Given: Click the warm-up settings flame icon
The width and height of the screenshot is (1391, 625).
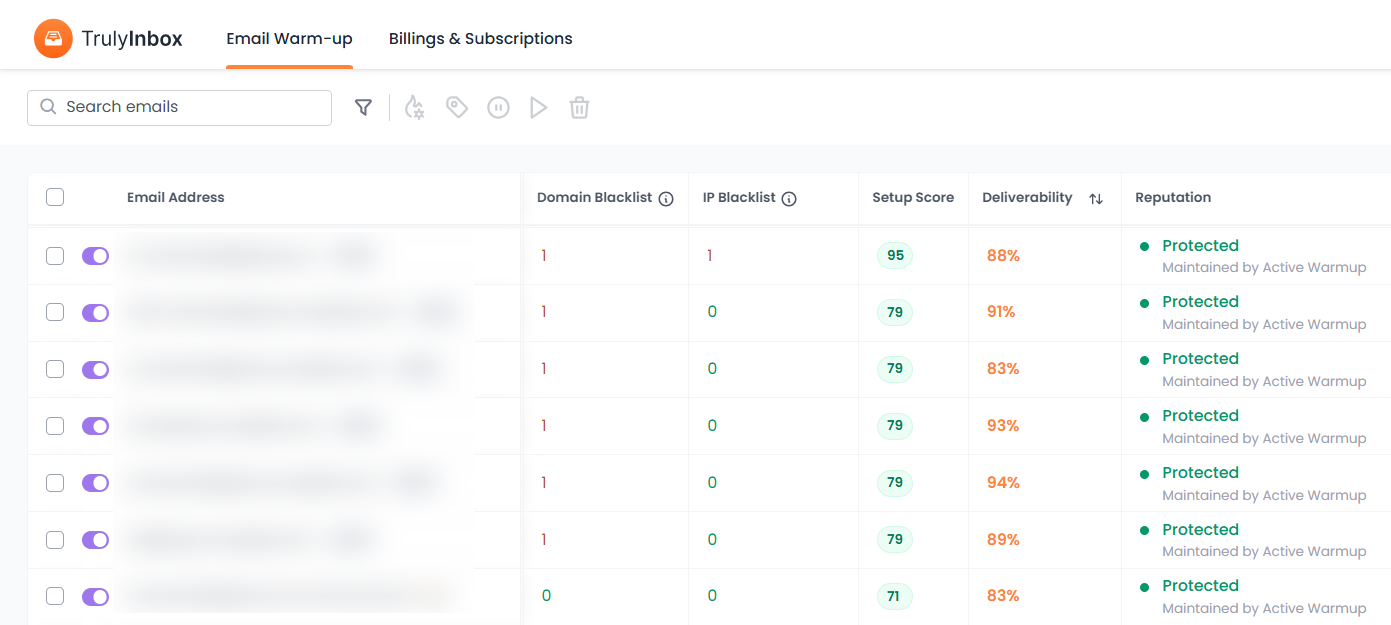Looking at the screenshot, I should 414,107.
